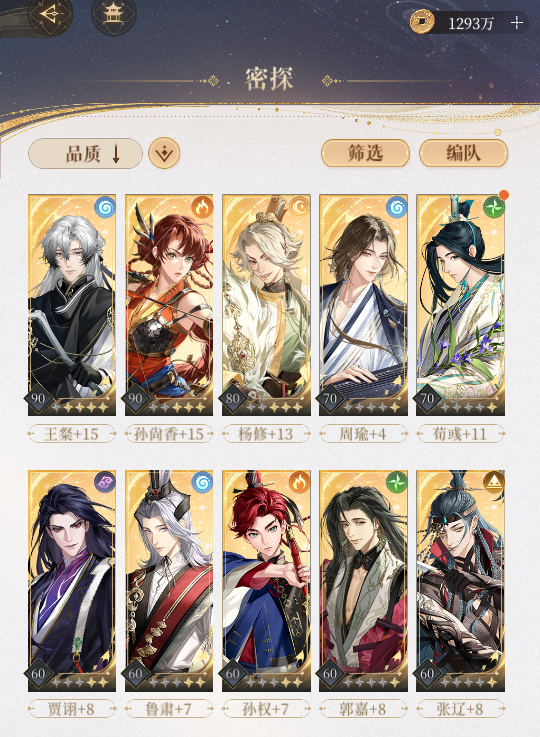Click the level 90 badge on 王粲

click(38, 399)
